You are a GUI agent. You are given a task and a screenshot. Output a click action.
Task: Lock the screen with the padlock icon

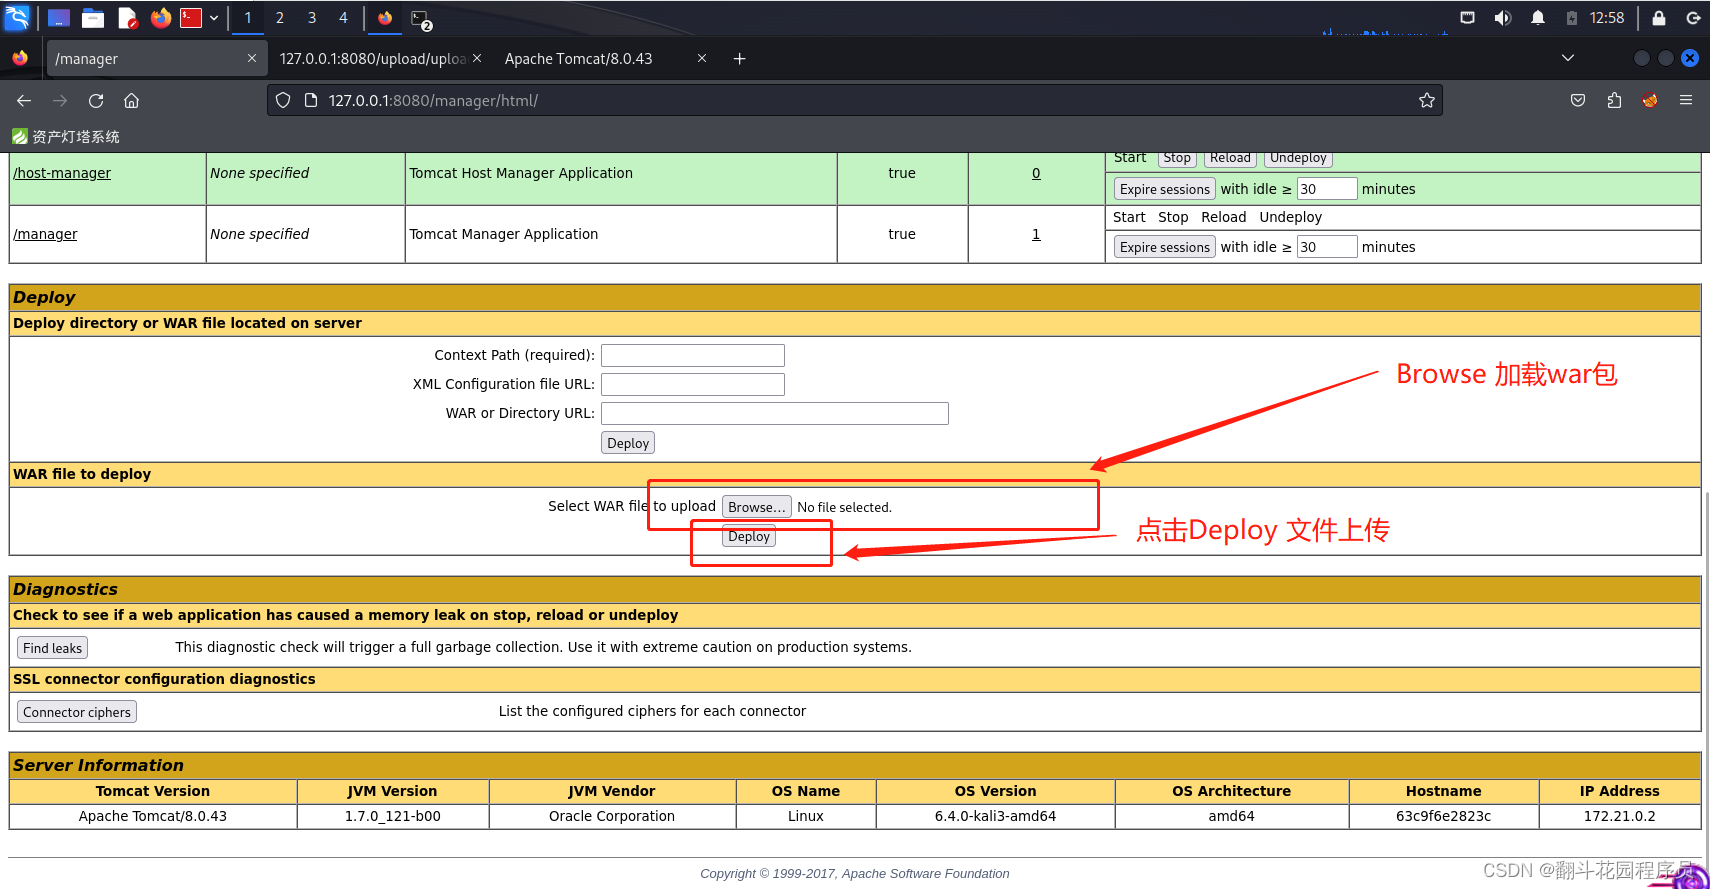click(1659, 18)
